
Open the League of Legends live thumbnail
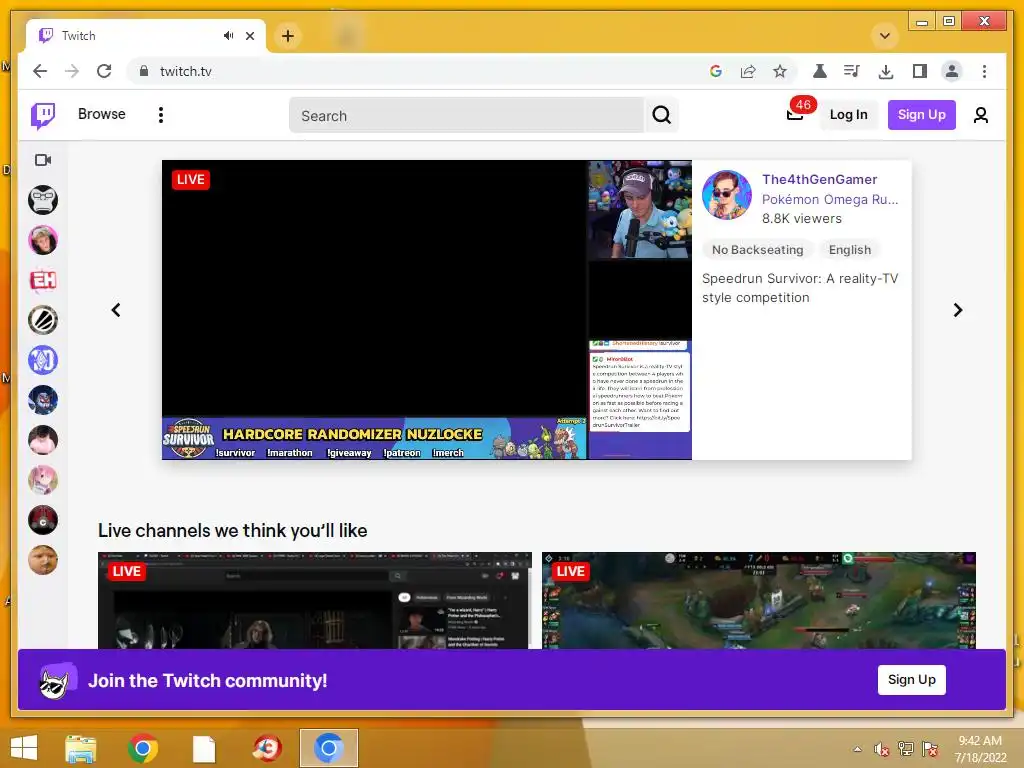click(759, 601)
